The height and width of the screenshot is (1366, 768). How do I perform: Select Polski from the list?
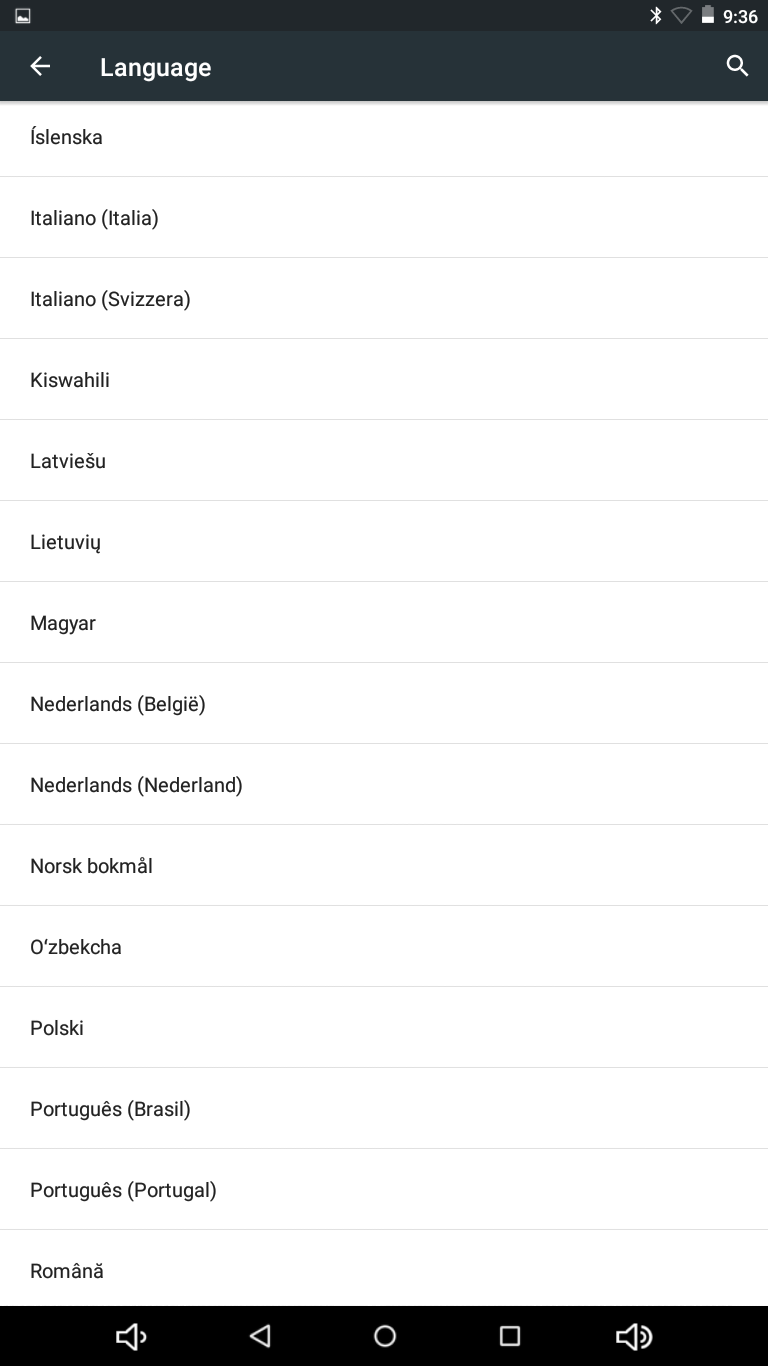384,1028
